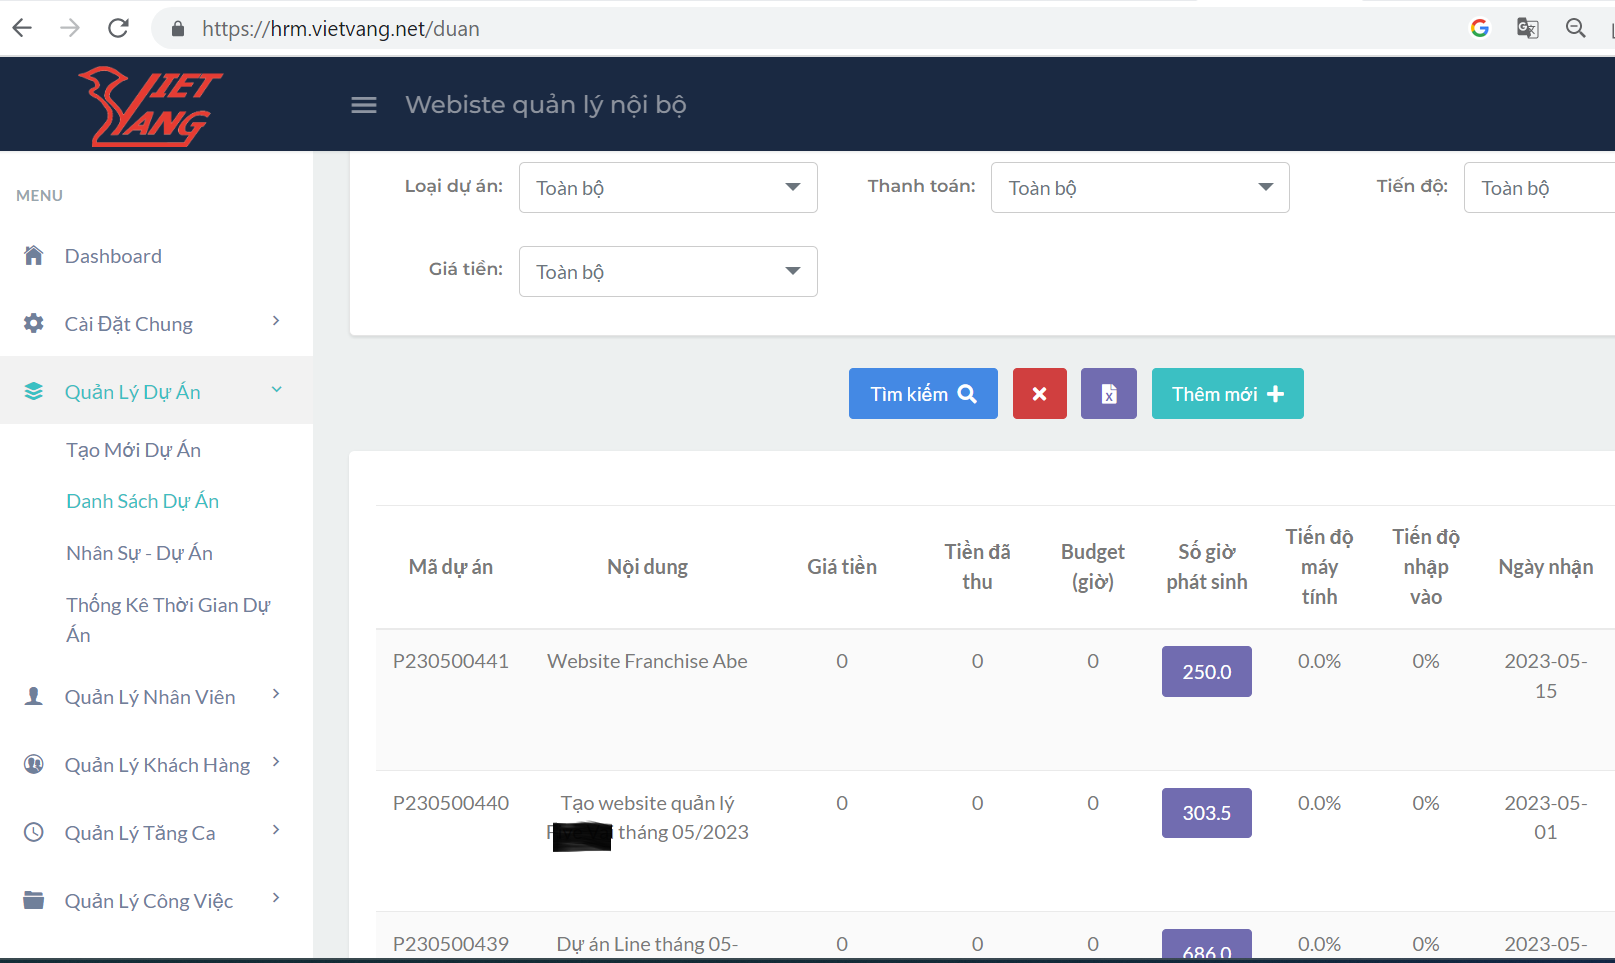Viewport: 1615px width, 963px height.
Task: Open the Loại dự án dropdown
Action: click(668, 188)
